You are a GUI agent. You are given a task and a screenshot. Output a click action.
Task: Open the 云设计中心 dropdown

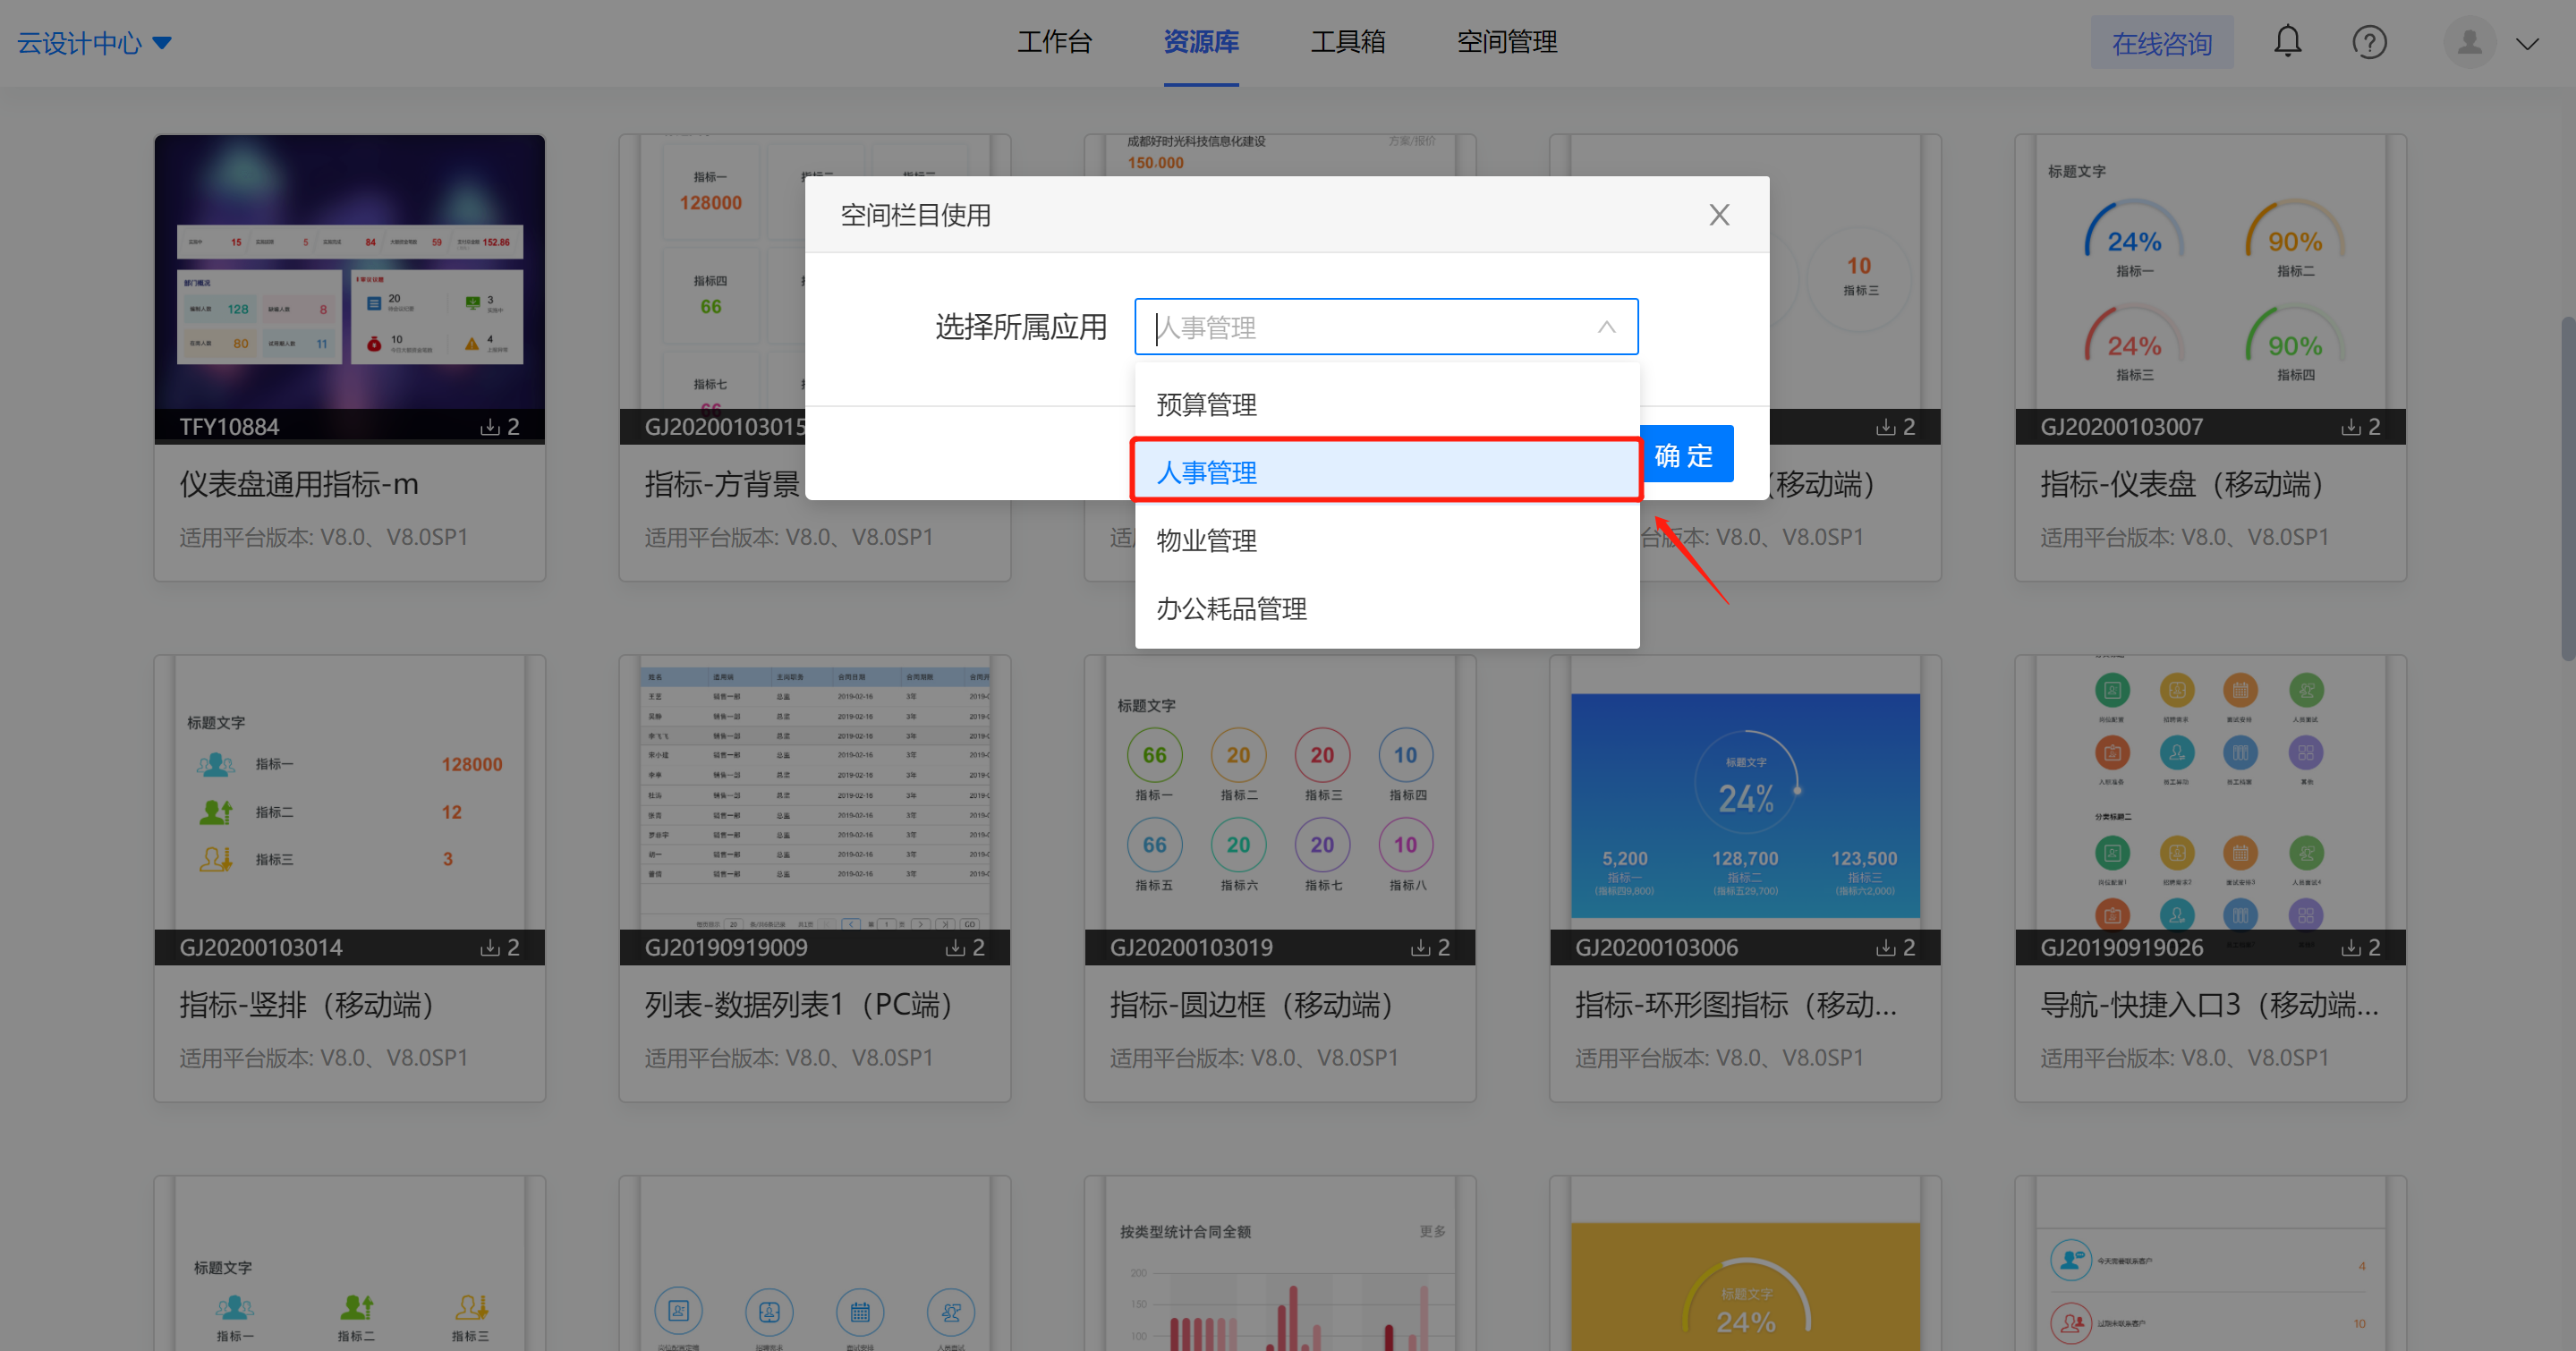[95, 43]
